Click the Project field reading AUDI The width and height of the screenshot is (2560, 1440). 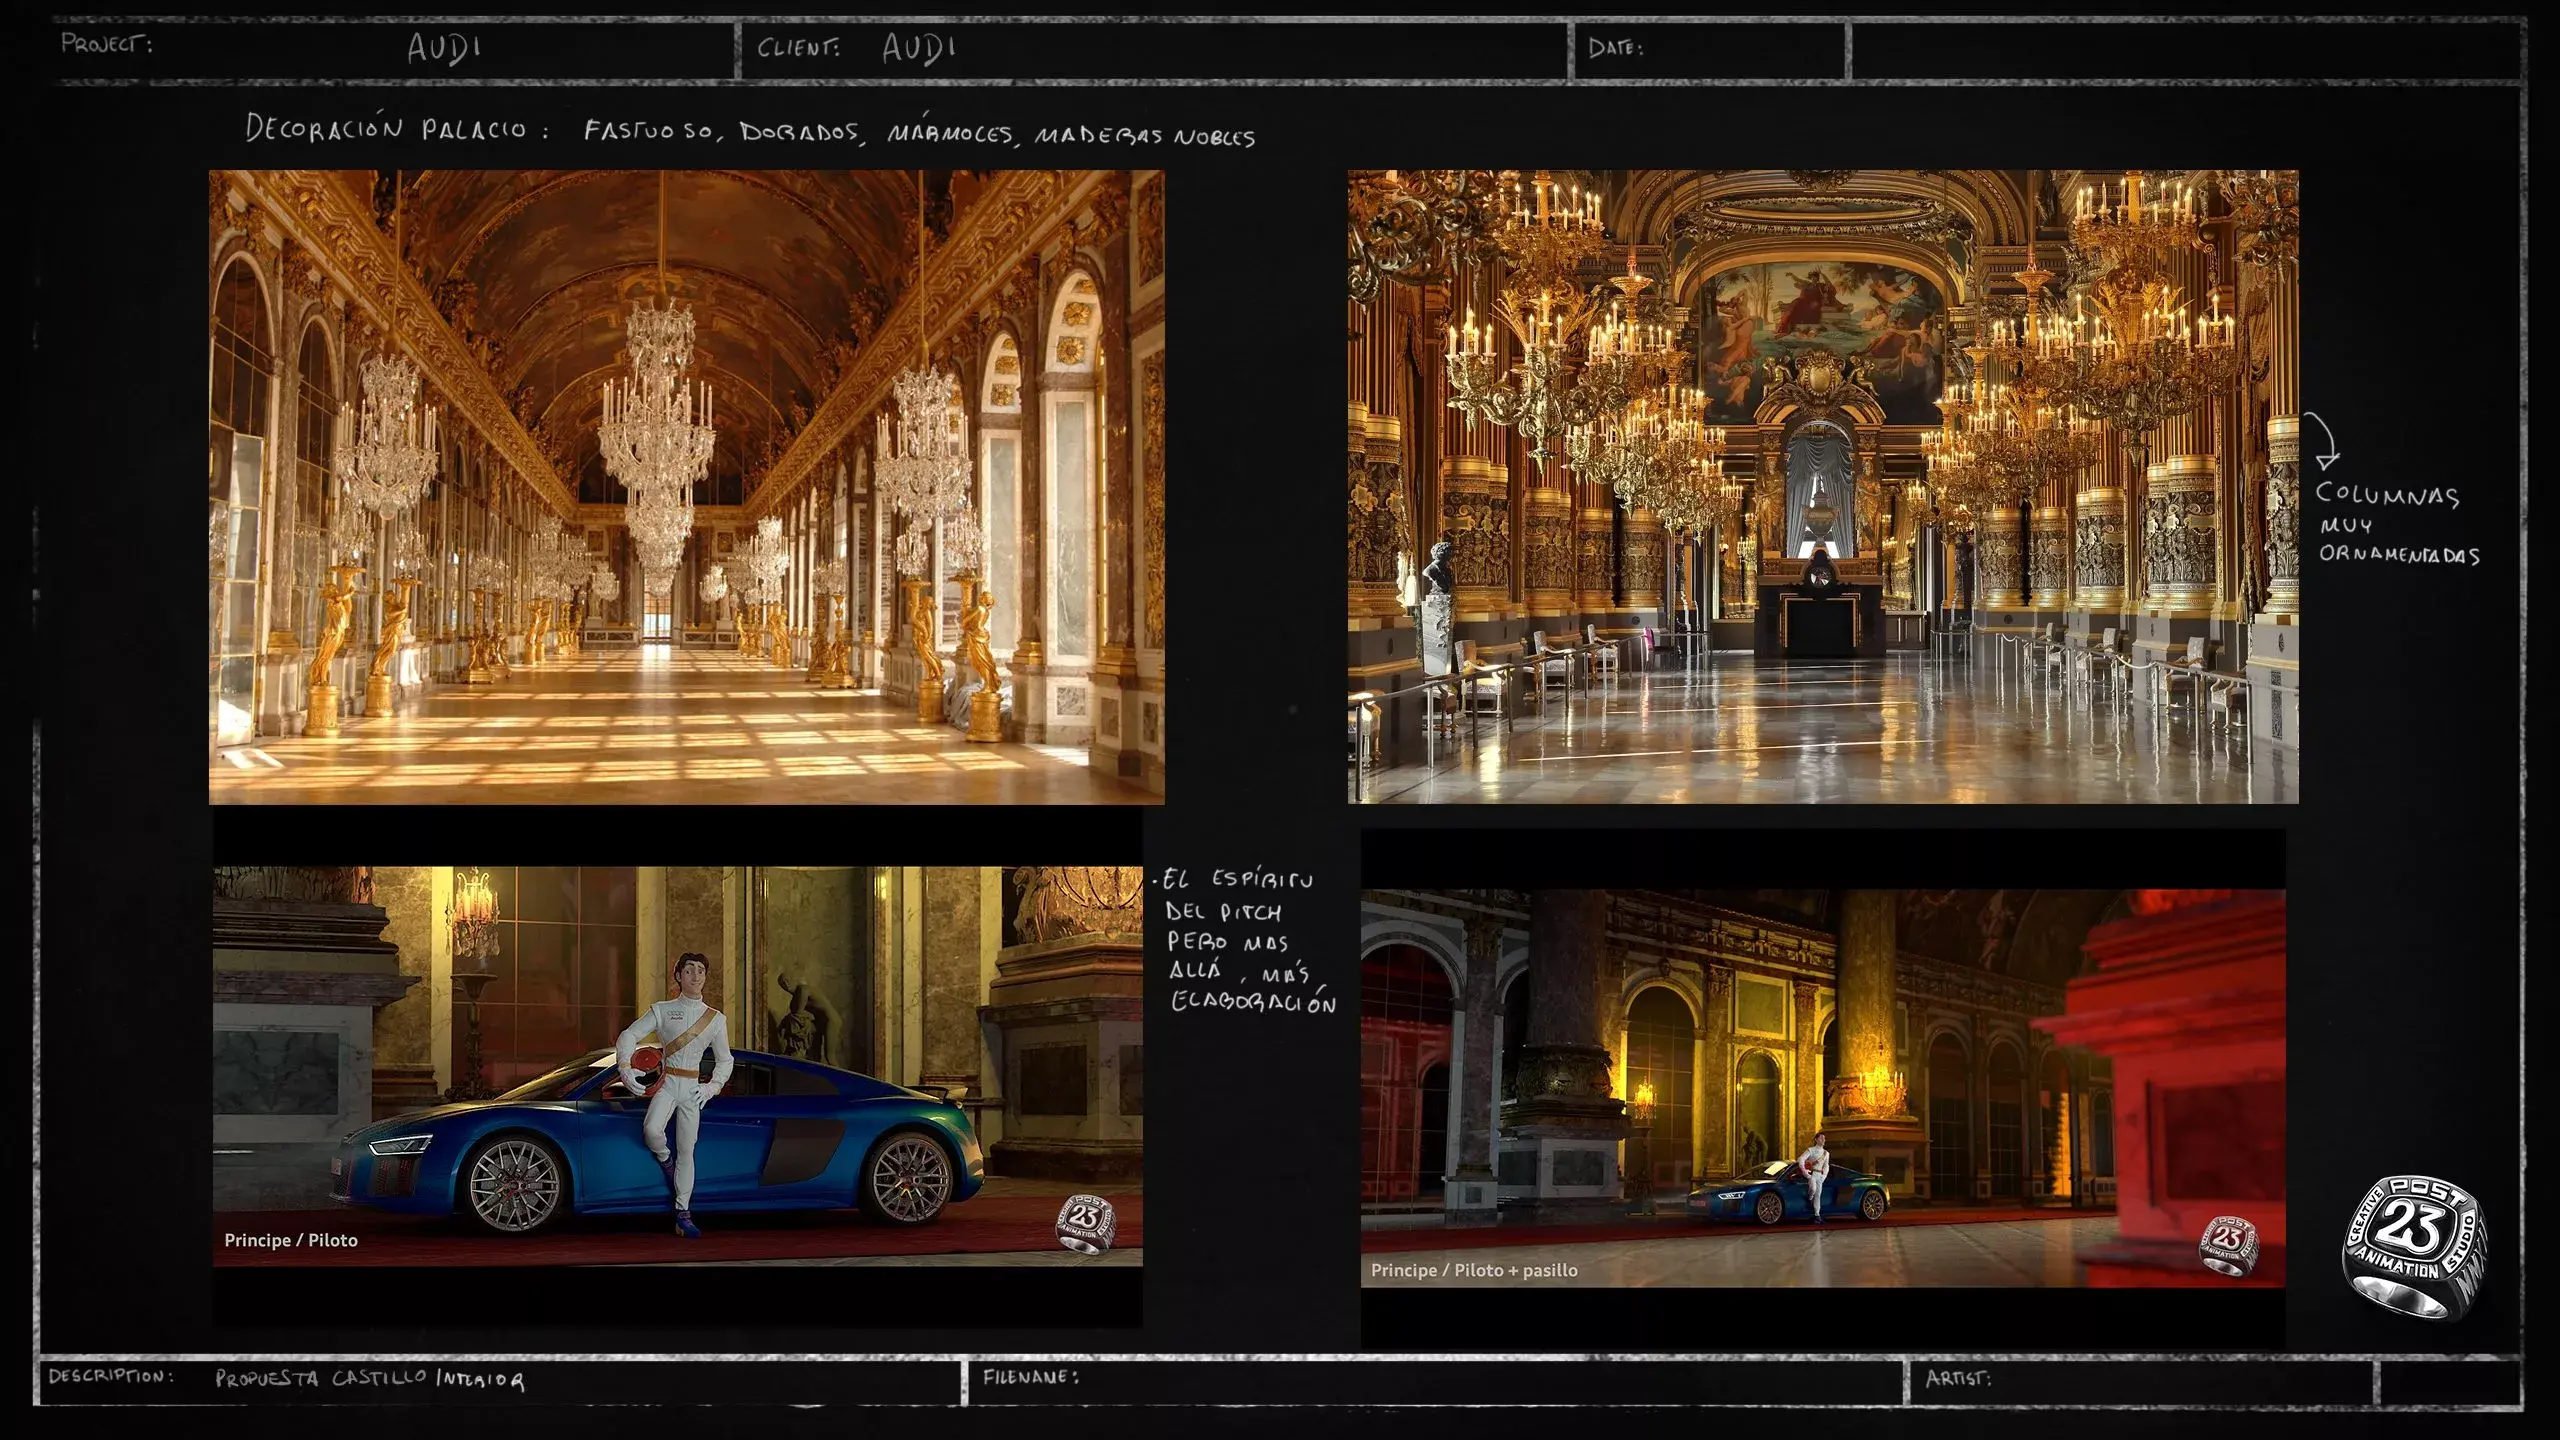click(x=444, y=48)
